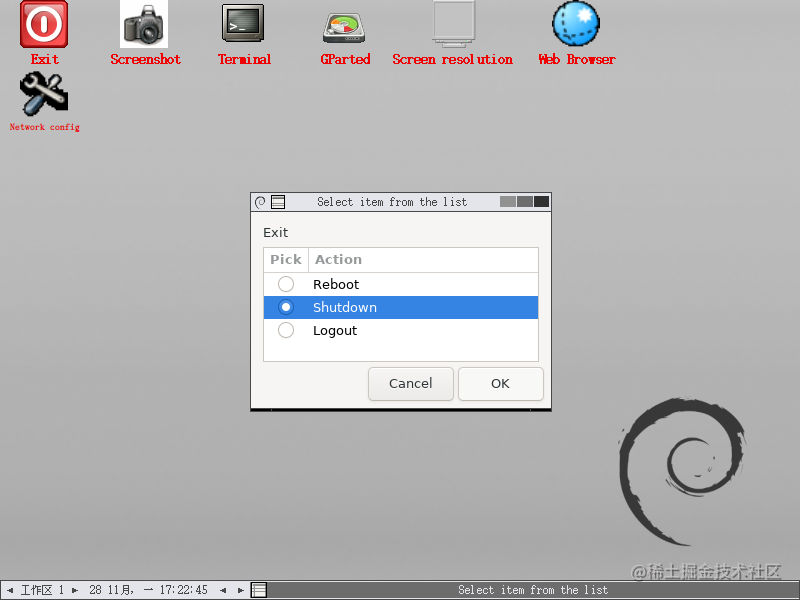
Task: Open the Terminal application
Action: coord(244,24)
